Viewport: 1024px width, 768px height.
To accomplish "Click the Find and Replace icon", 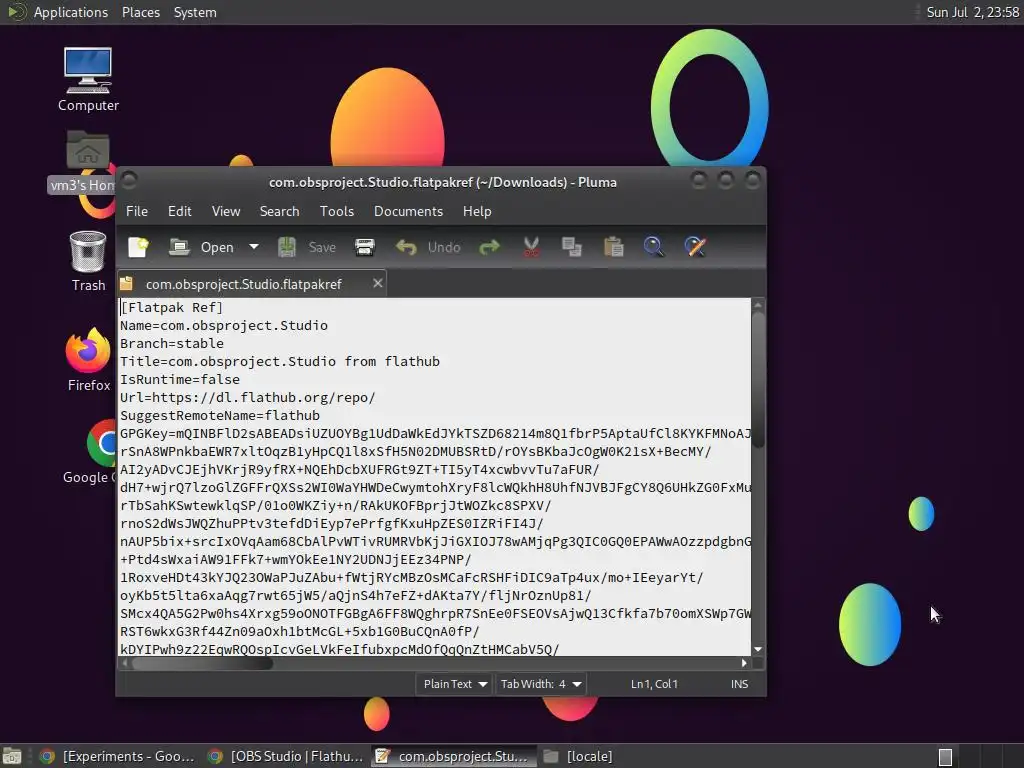I will 695,248.
